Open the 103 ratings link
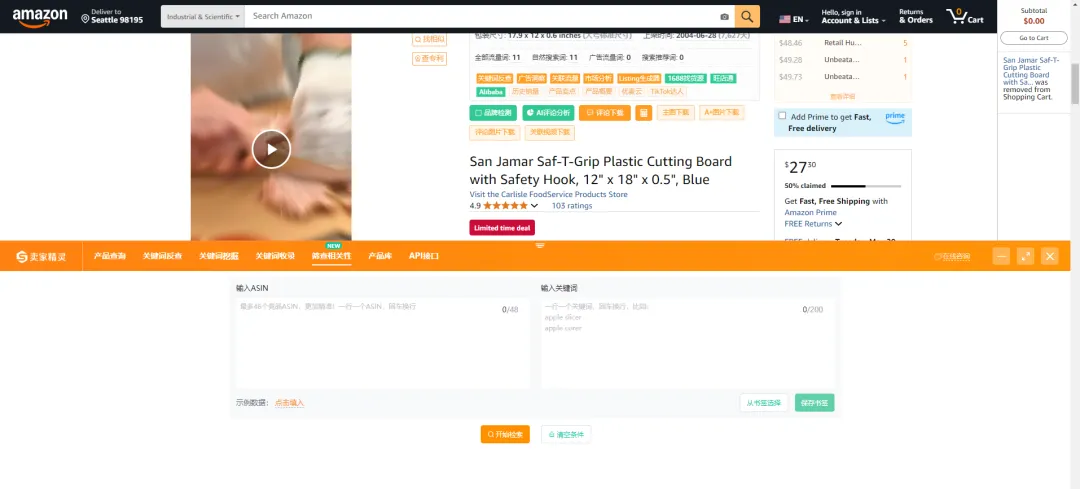The width and height of the screenshot is (1080, 489). coord(572,206)
